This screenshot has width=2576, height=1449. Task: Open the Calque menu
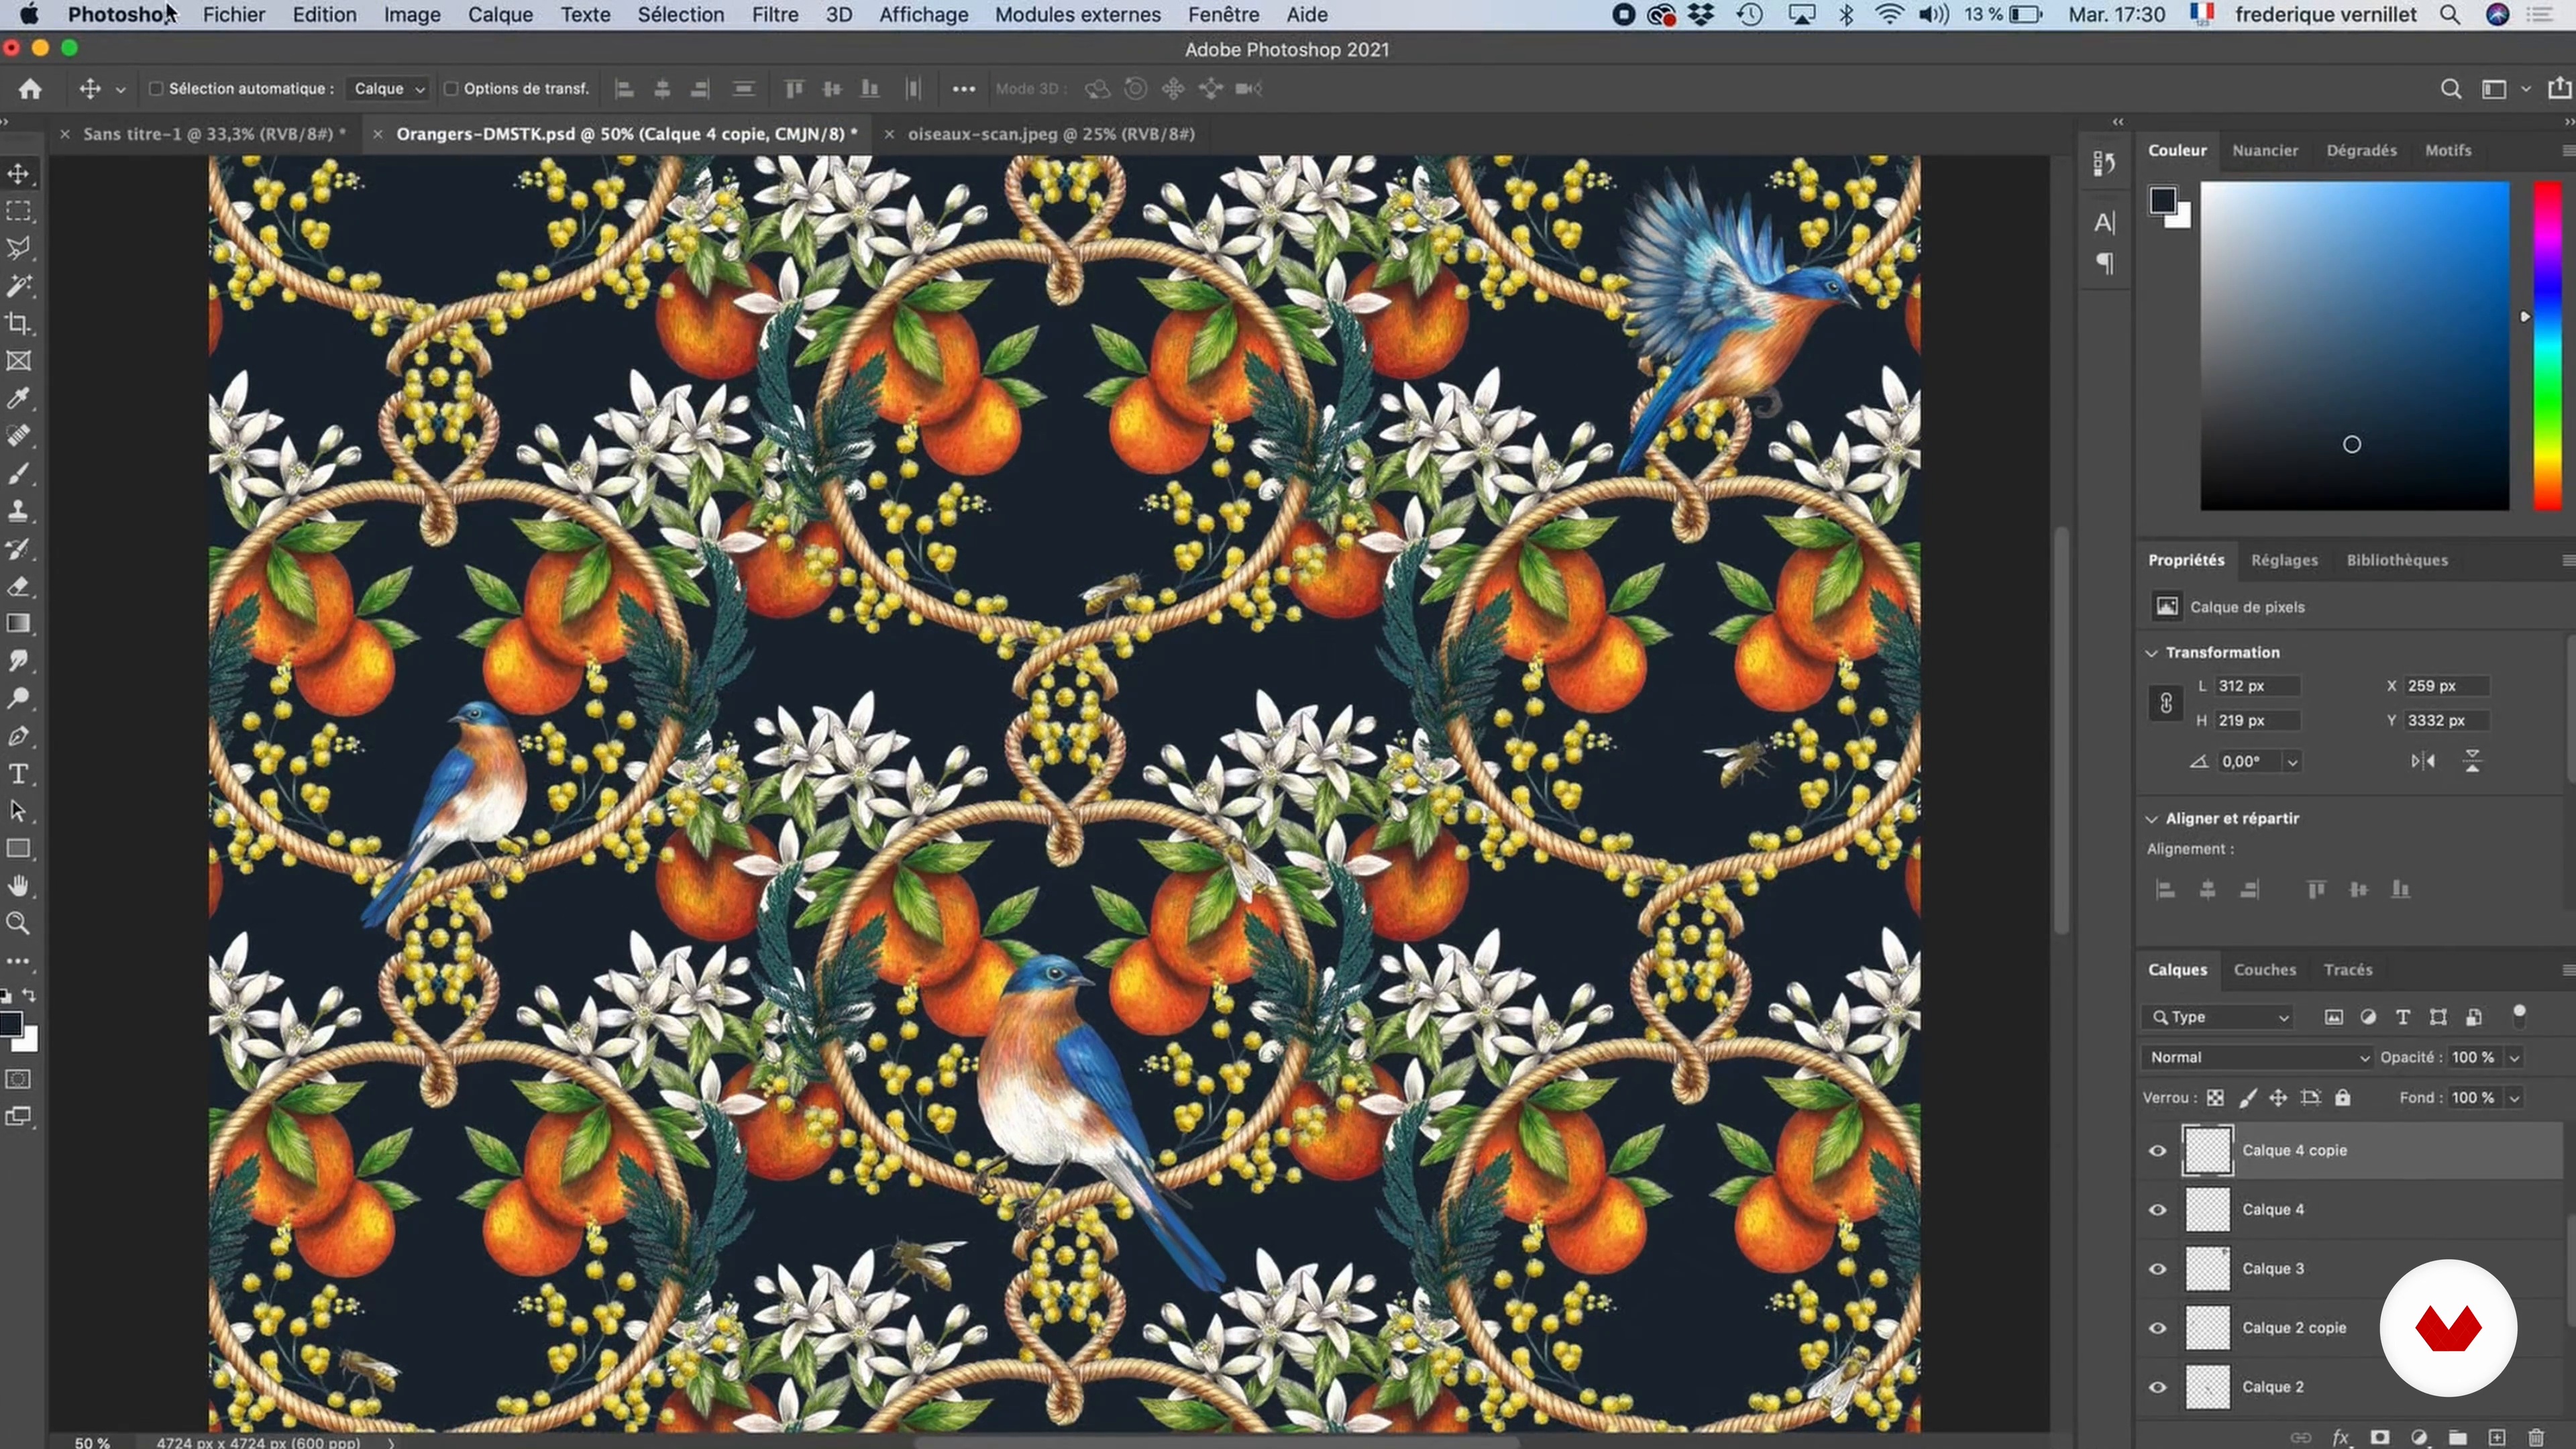click(x=500, y=15)
